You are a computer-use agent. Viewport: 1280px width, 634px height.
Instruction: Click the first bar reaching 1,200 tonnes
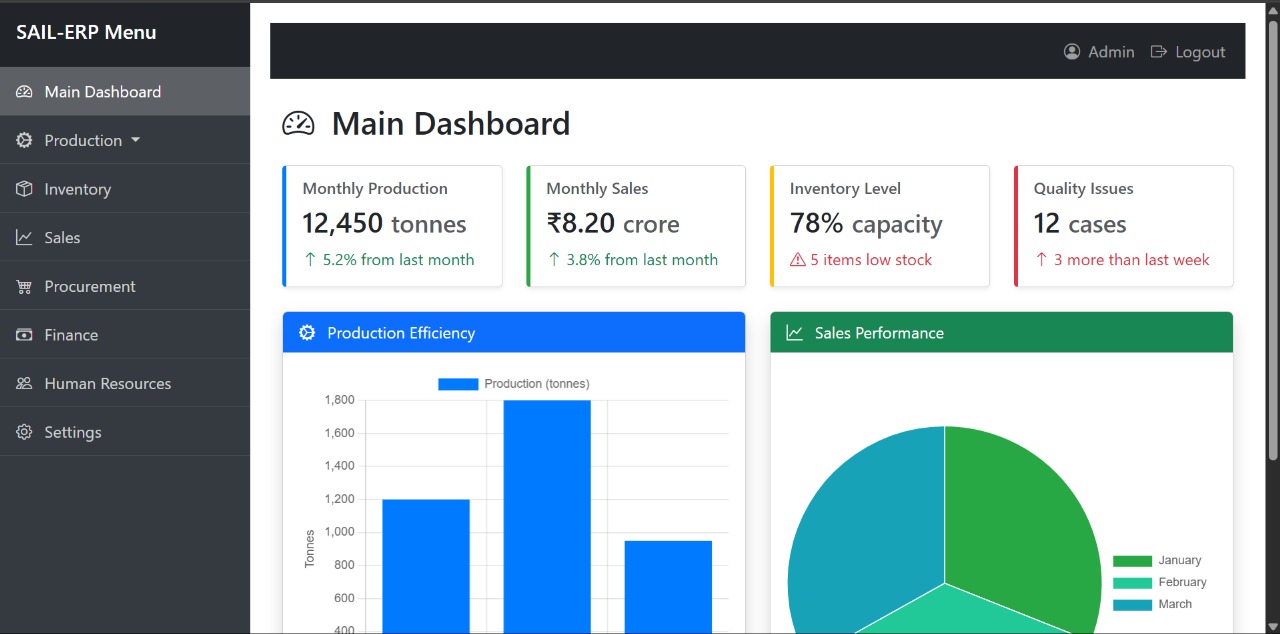(x=426, y=566)
